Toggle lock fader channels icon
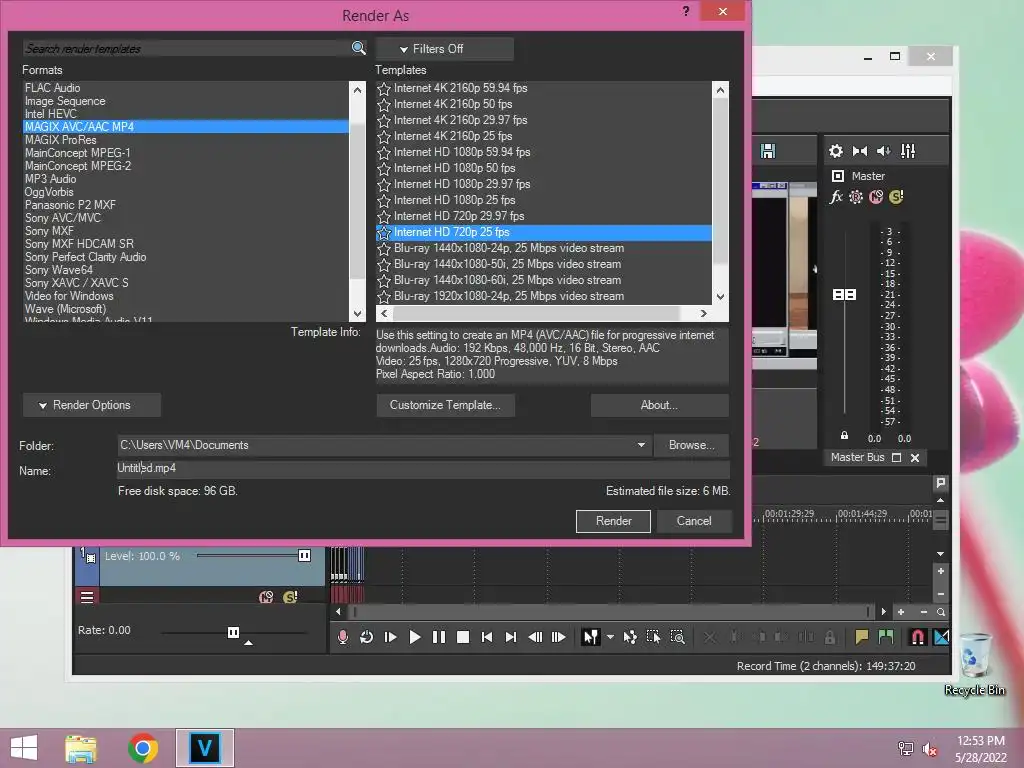The height and width of the screenshot is (768, 1024). pyautogui.click(x=844, y=435)
